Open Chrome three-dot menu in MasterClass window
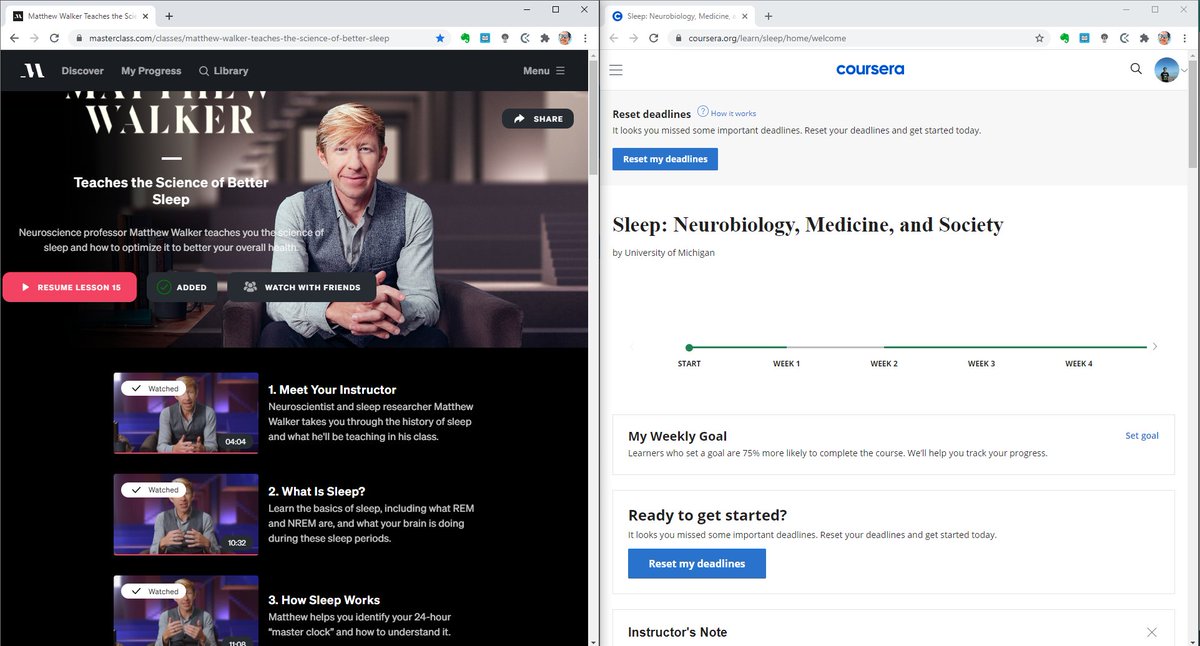The height and width of the screenshot is (646, 1200). click(585, 38)
